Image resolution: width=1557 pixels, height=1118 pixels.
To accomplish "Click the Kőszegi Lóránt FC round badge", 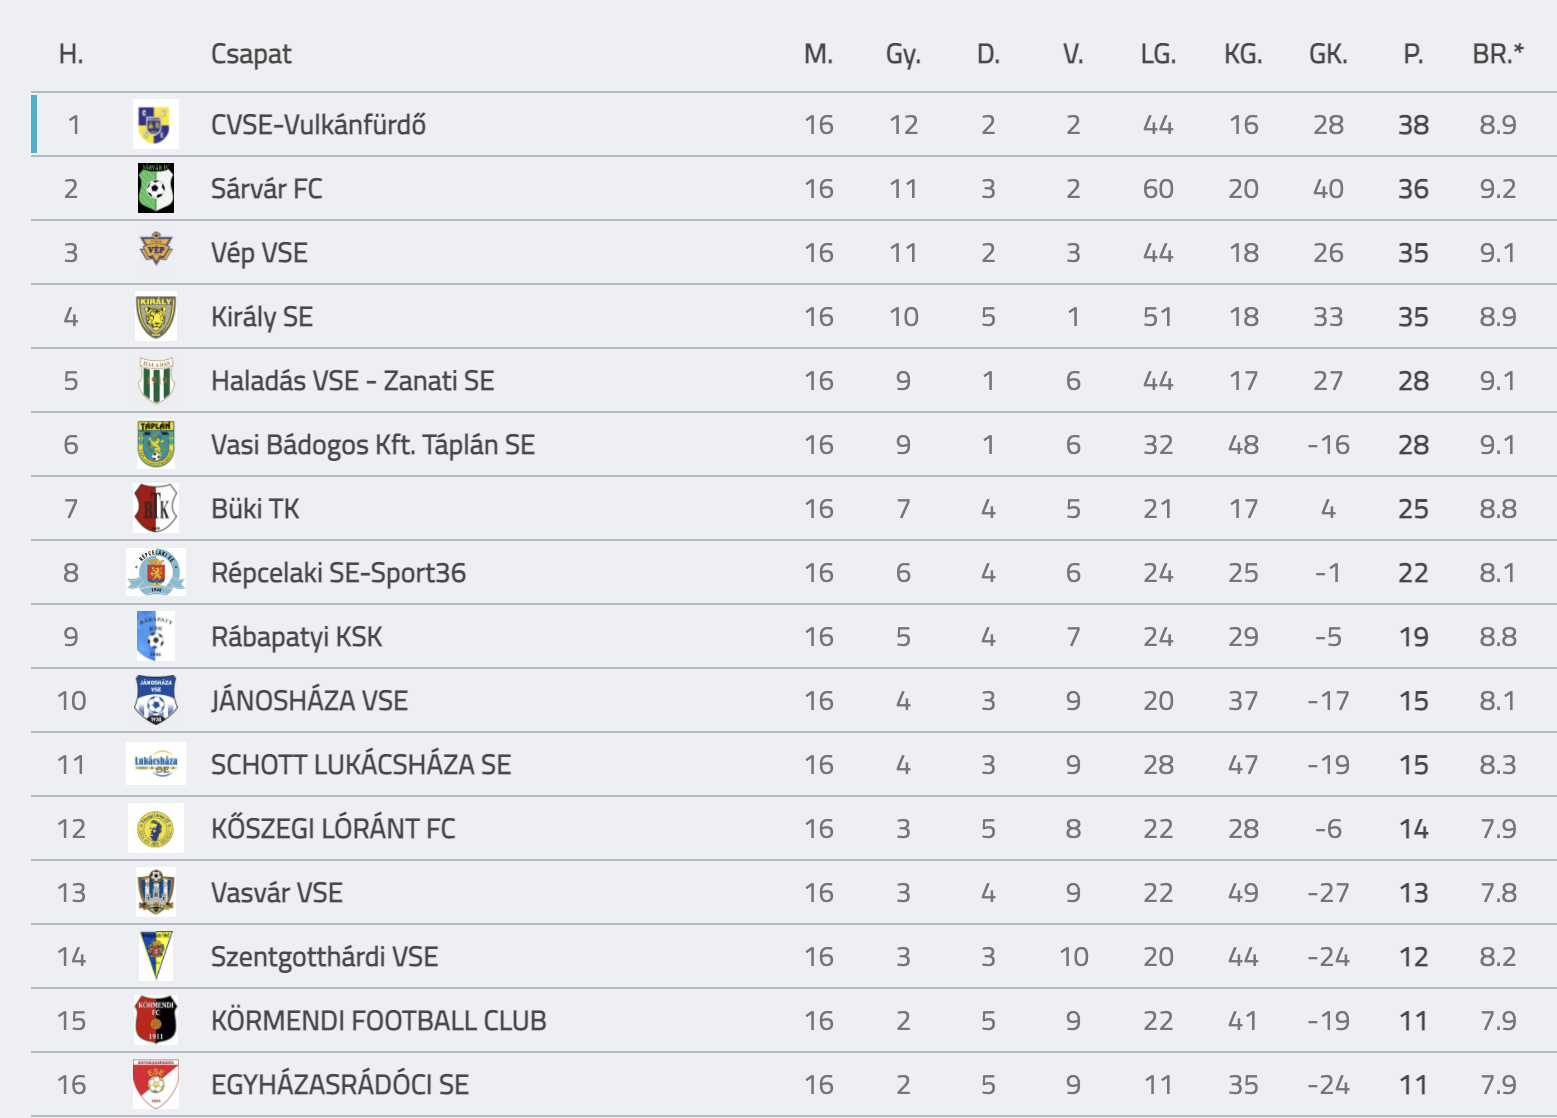I will pyautogui.click(x=156, y=829).
